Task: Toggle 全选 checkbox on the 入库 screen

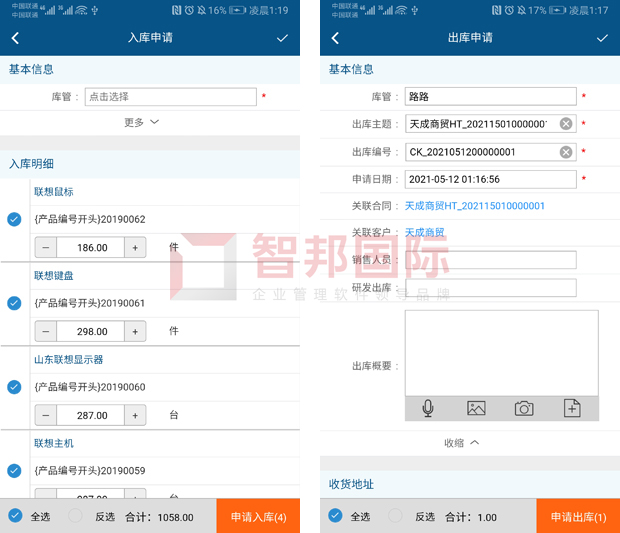Action: click(15, 516)
